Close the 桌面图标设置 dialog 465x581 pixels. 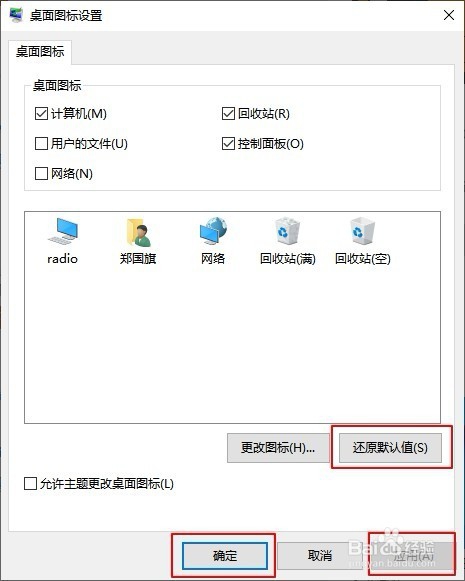449,15
